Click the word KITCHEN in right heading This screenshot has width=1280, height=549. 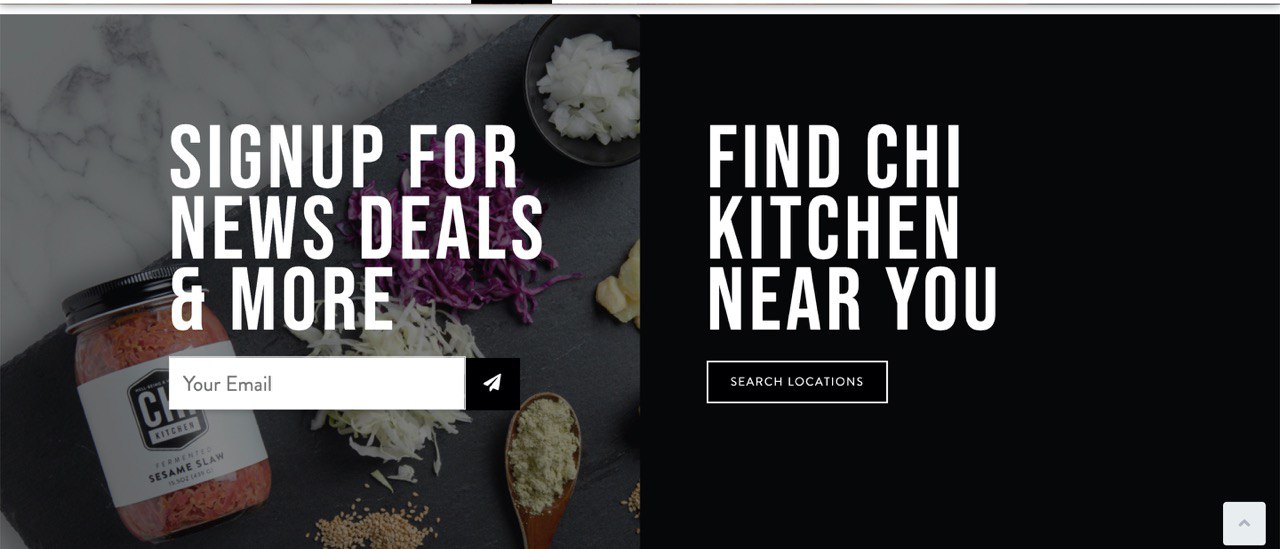coord(834,229)
